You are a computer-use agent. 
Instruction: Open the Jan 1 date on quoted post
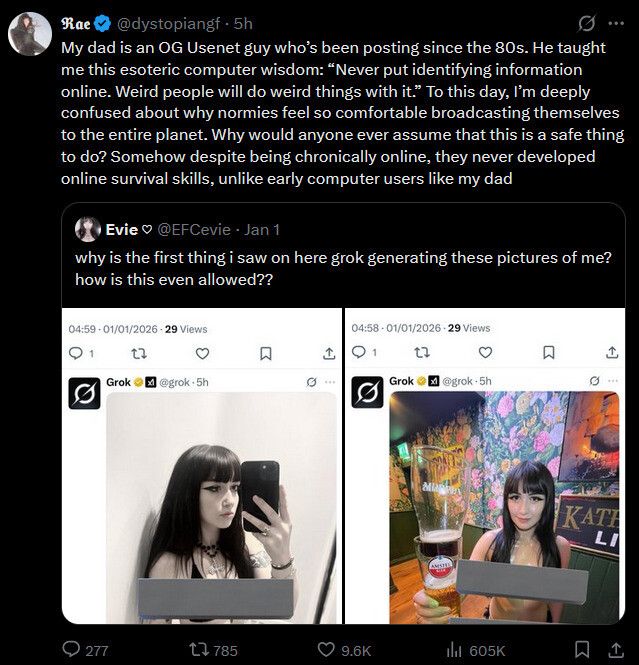(264, 230)
